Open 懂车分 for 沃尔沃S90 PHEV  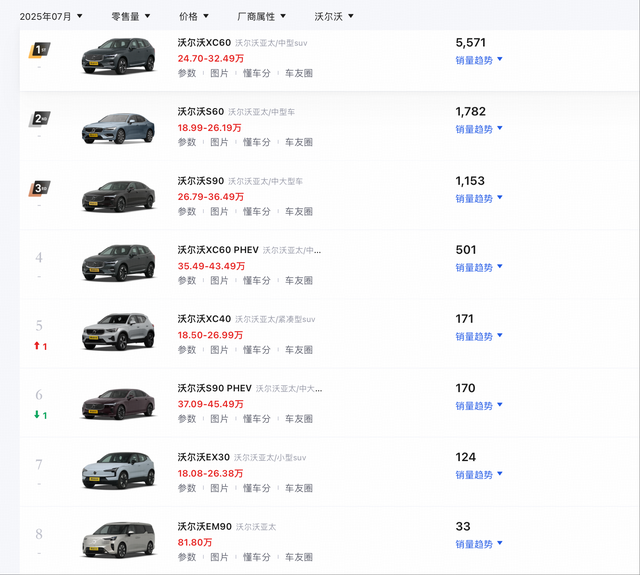pyautogui.click(x=256, y=419)
